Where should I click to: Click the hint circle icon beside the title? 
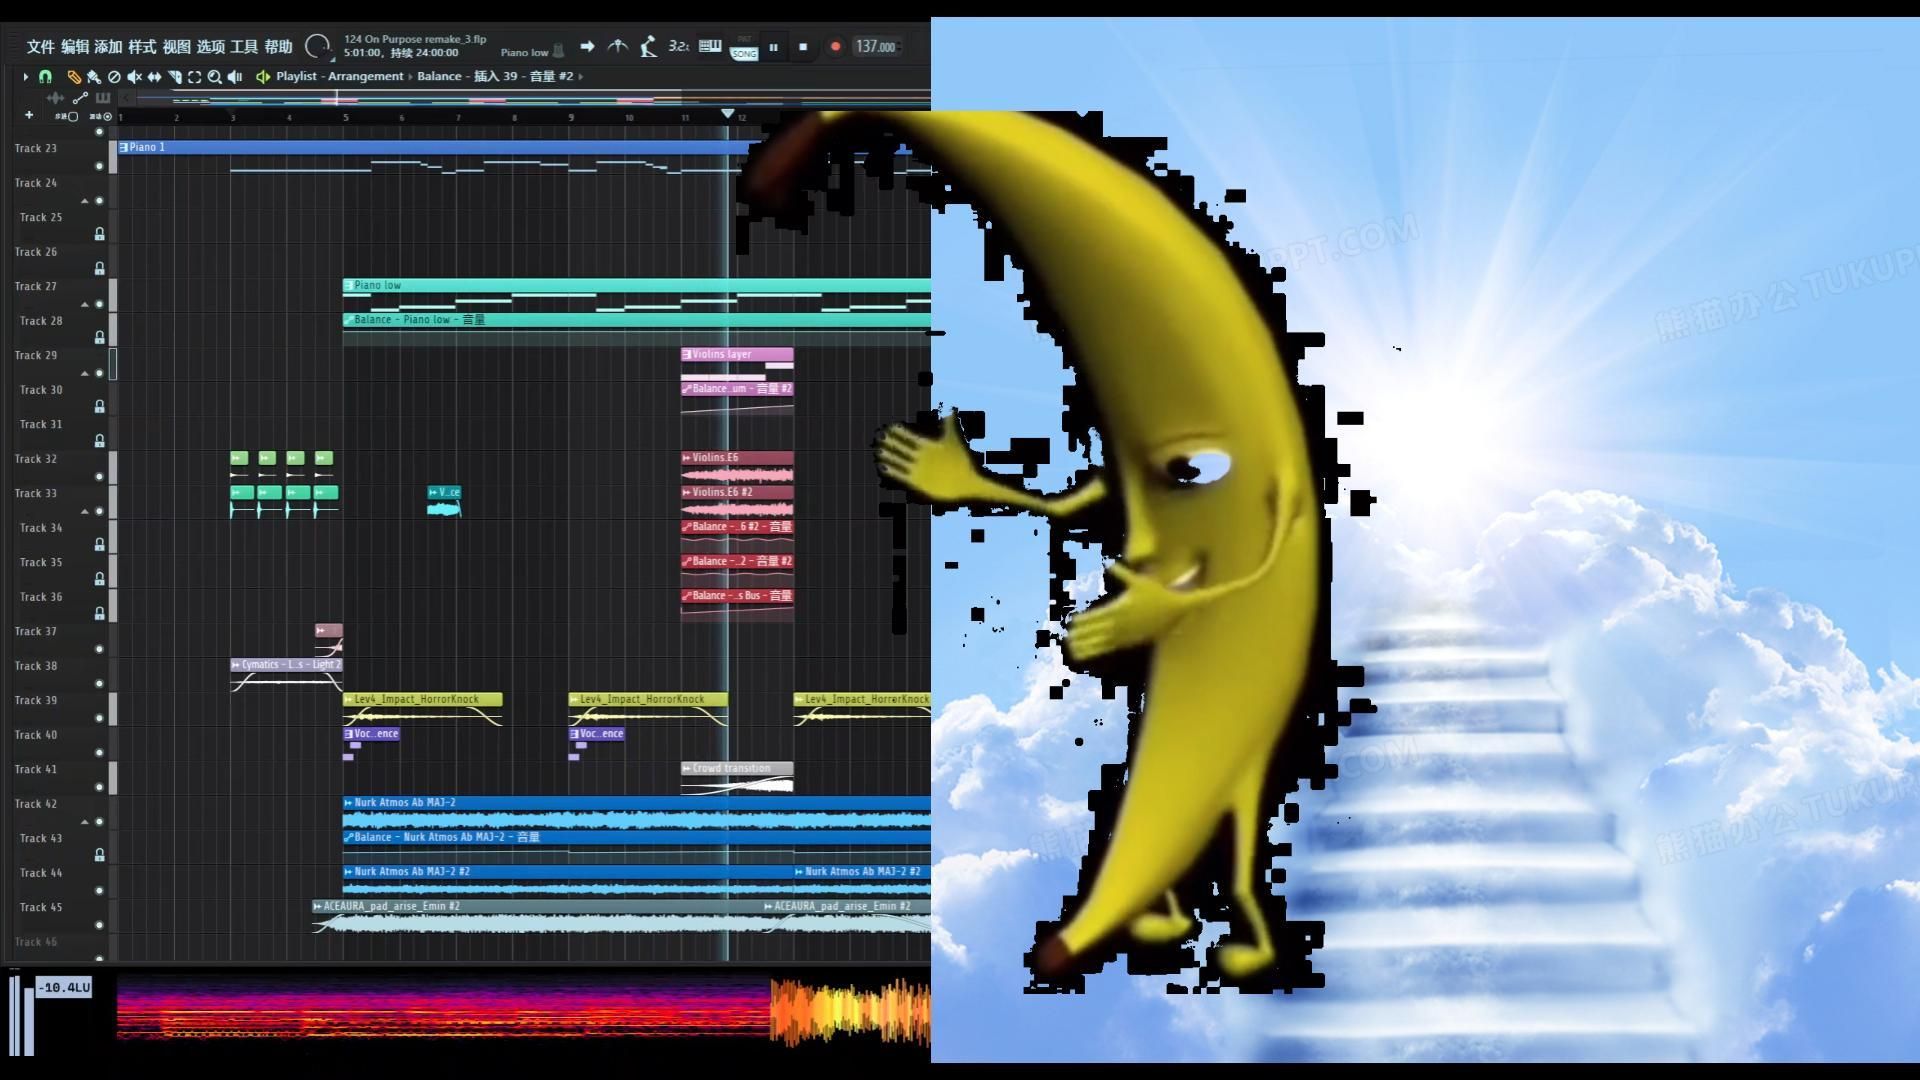pos(317,46)
